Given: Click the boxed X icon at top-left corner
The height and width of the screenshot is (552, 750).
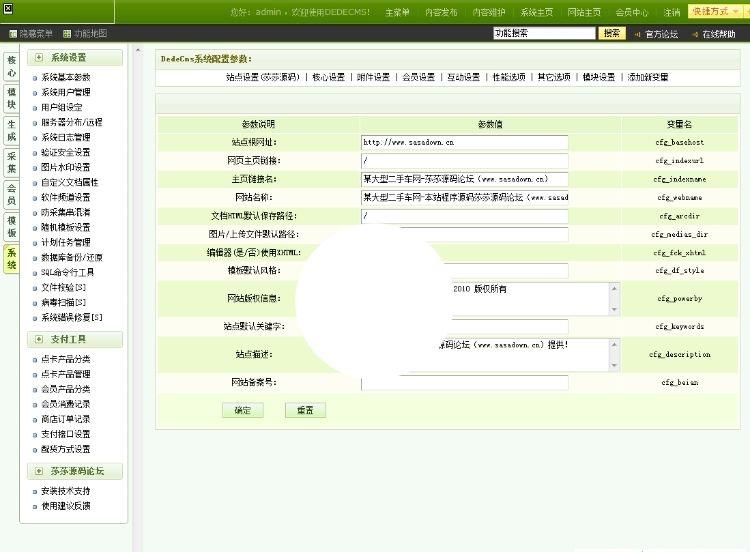Looking at the screenshot, I should (x=8, y=8).
